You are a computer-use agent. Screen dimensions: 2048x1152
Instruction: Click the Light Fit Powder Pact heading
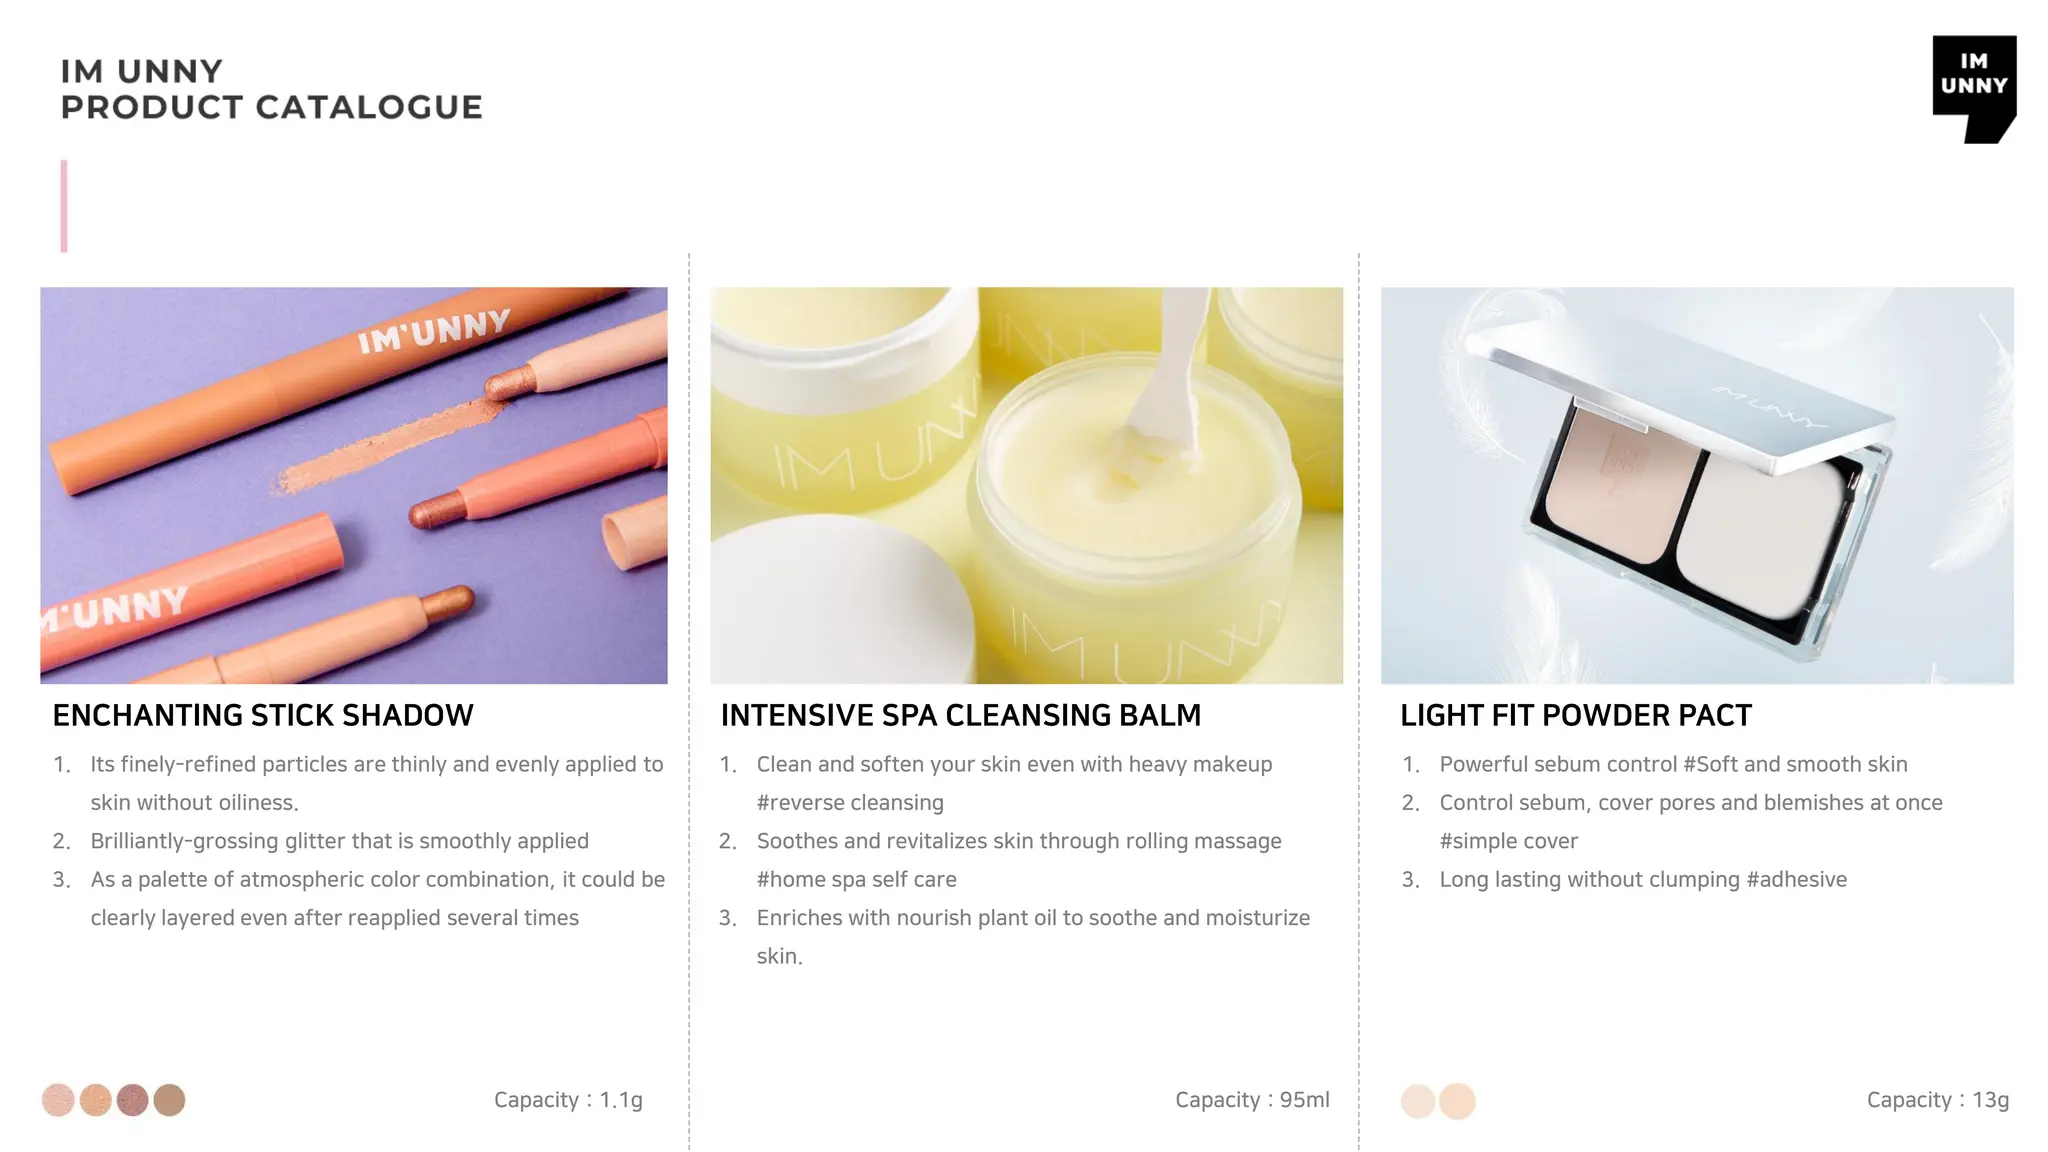coord(1576,715)
